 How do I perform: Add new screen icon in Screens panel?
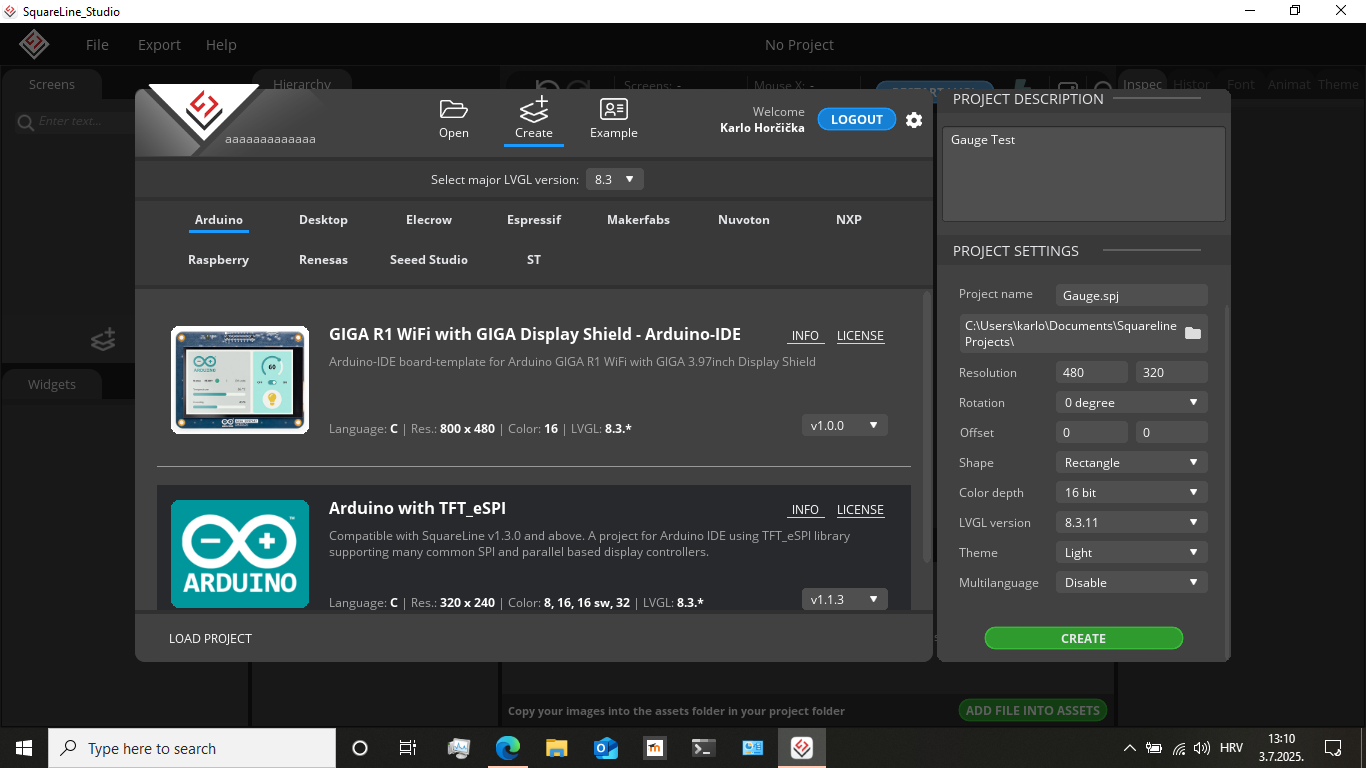(x=103, y=340)
